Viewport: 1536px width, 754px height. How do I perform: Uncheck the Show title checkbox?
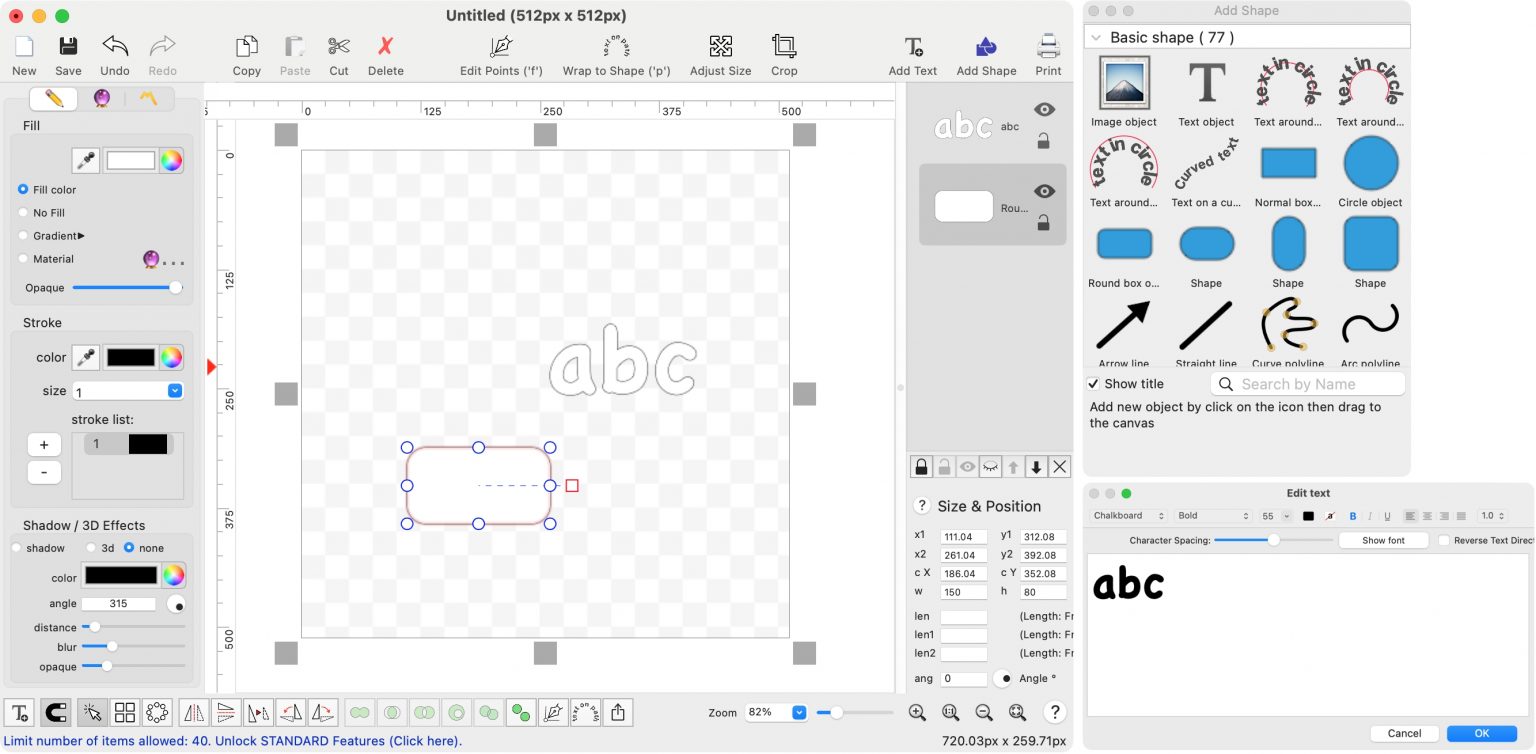pyautogui.click(x=1094, y=384)
